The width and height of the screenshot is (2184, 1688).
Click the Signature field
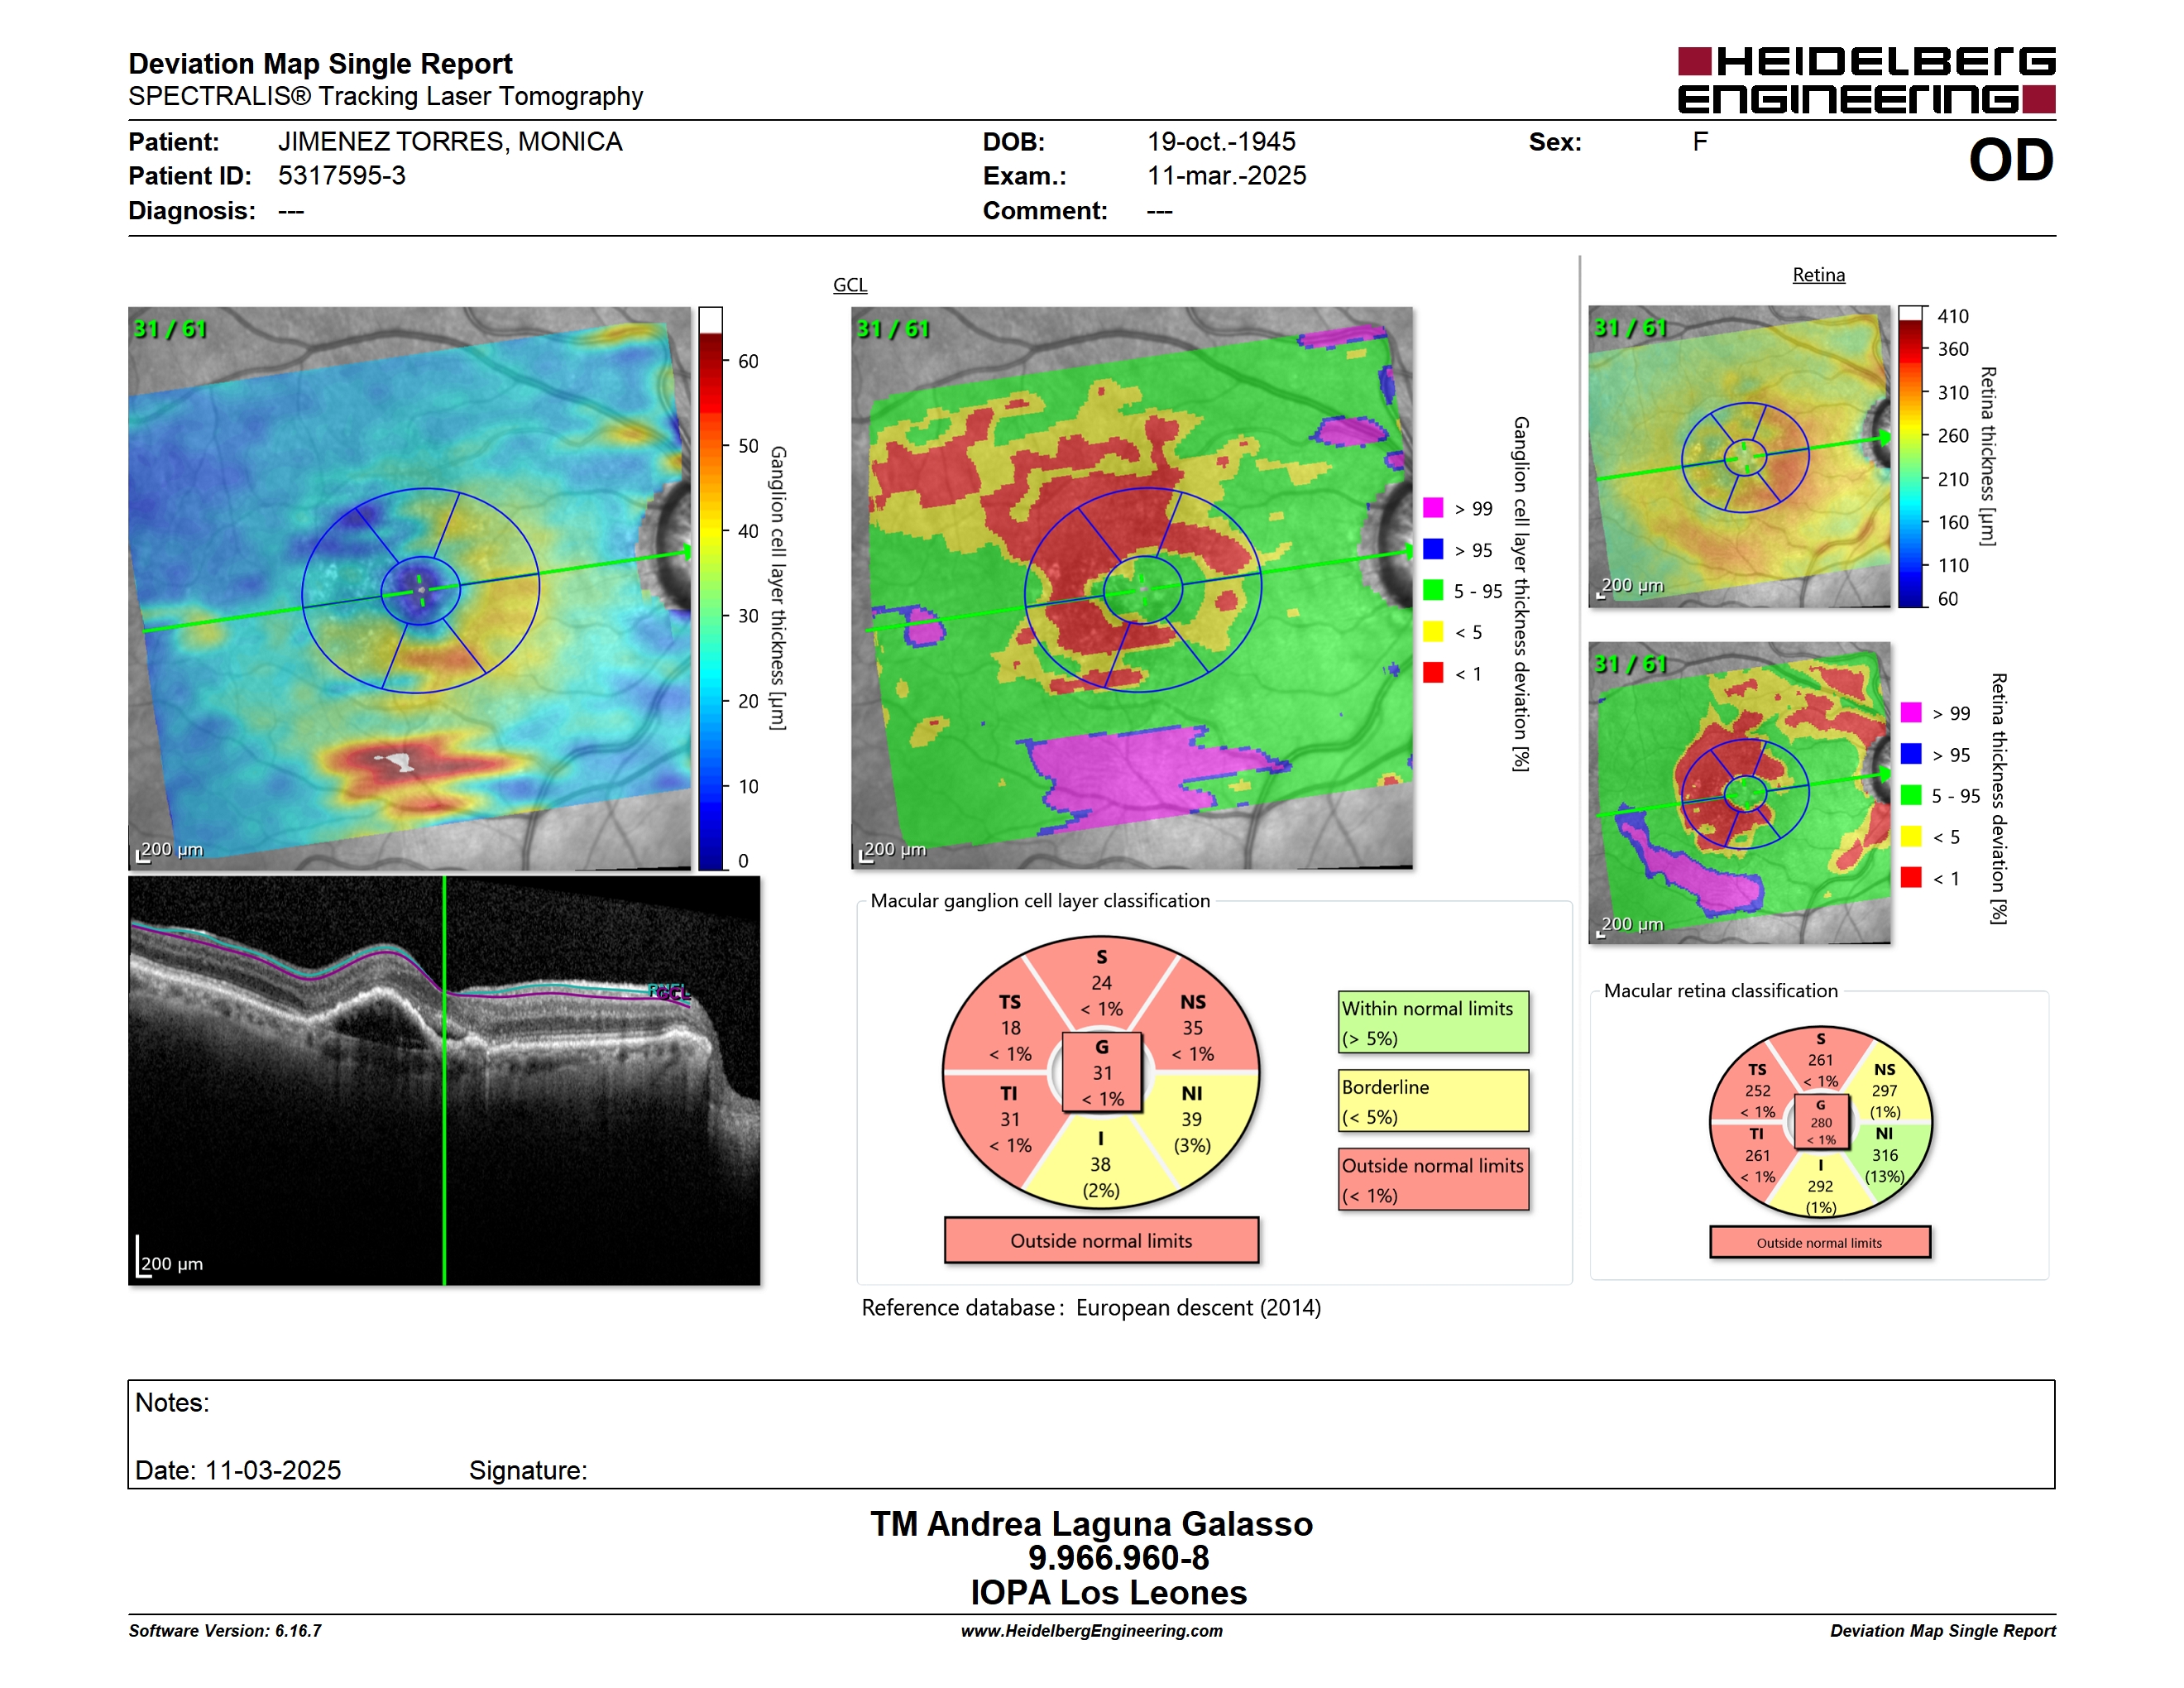[528, 1471]
